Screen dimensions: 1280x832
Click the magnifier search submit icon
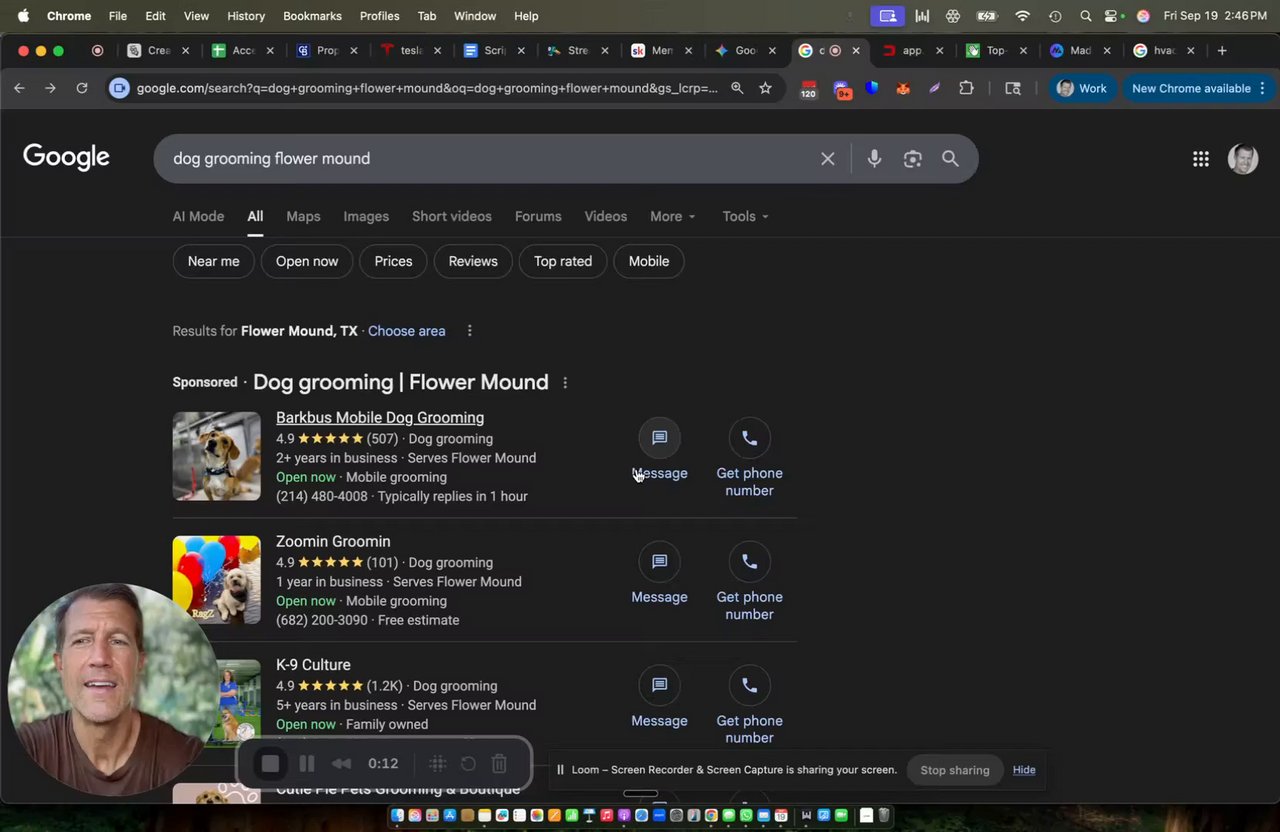(950, 158)
